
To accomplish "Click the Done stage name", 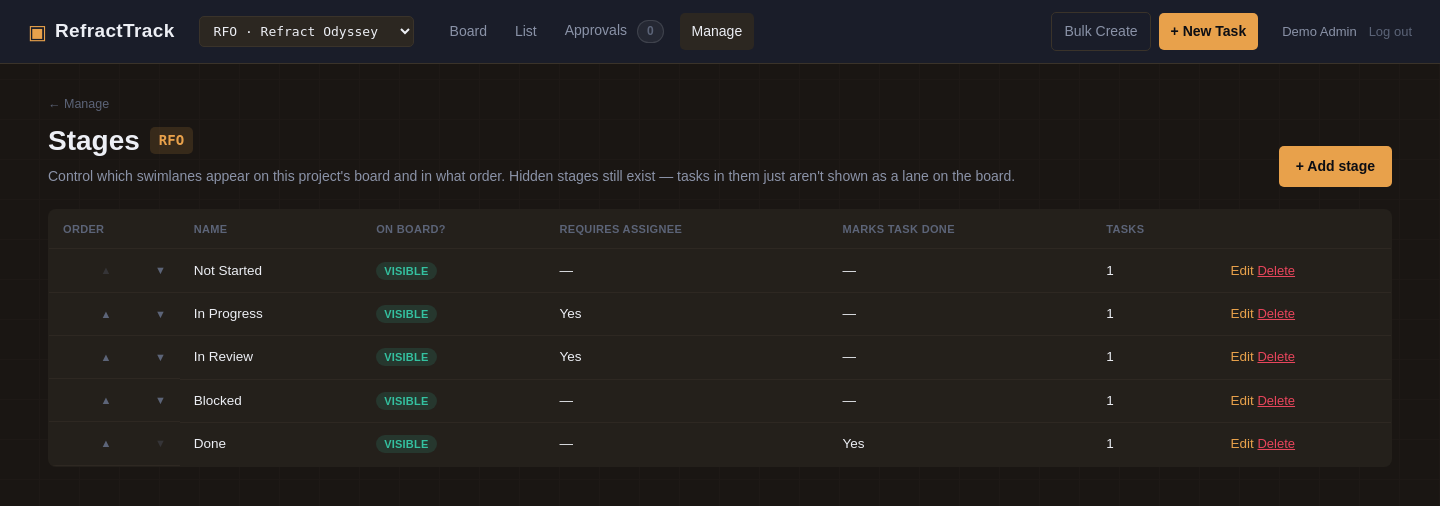I will tap(210, 443).
